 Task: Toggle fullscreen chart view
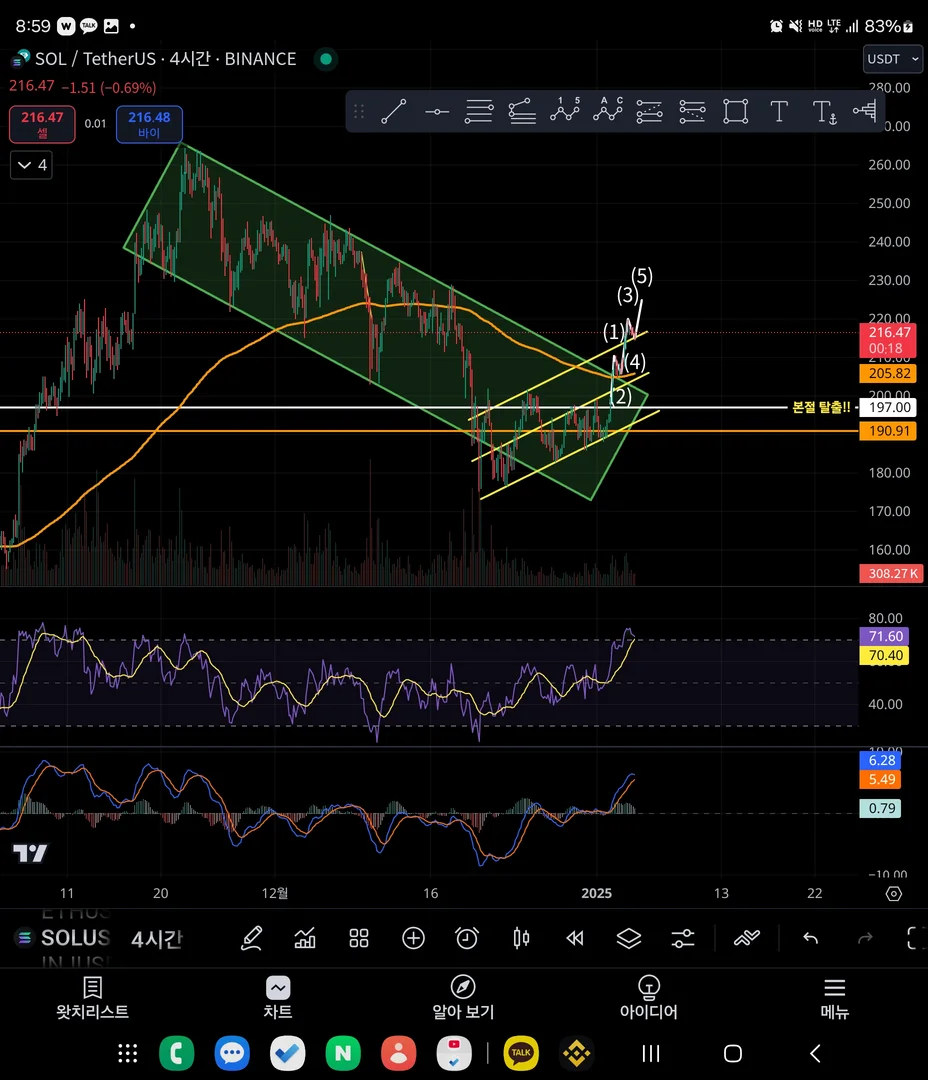pos(914,938)
